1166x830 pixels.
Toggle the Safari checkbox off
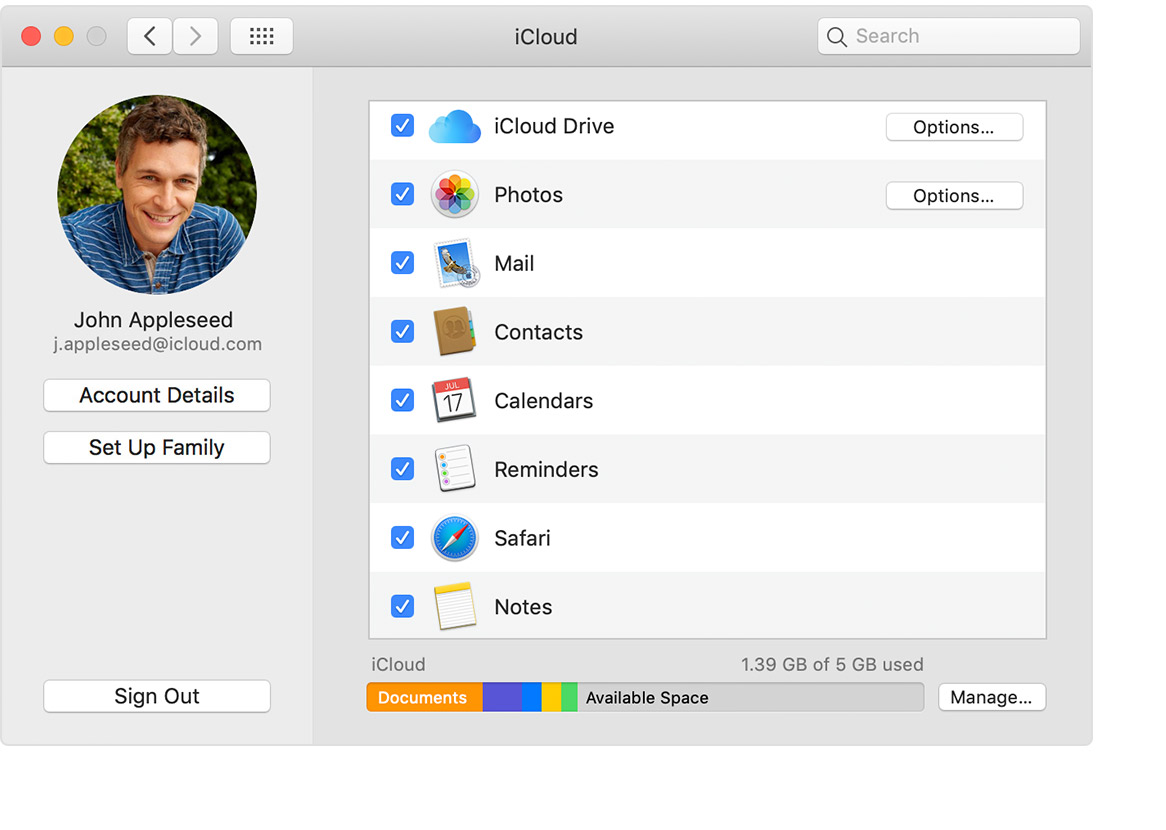tap(402, 538)
